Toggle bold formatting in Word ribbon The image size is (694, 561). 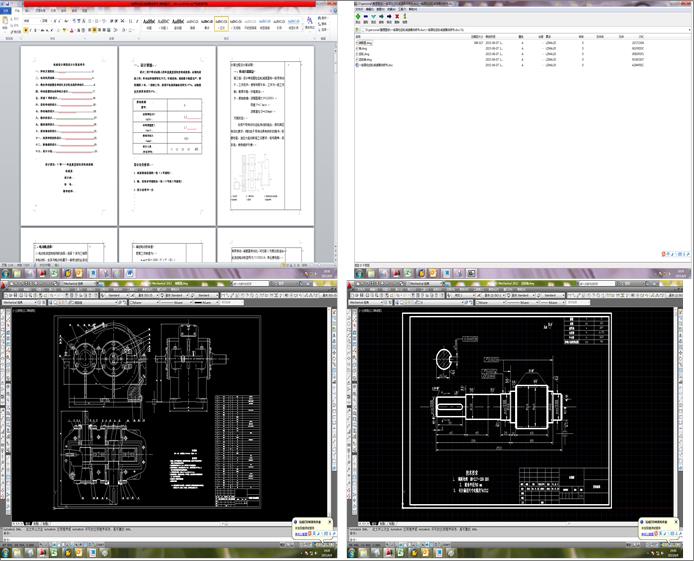(x=26, y=30)
